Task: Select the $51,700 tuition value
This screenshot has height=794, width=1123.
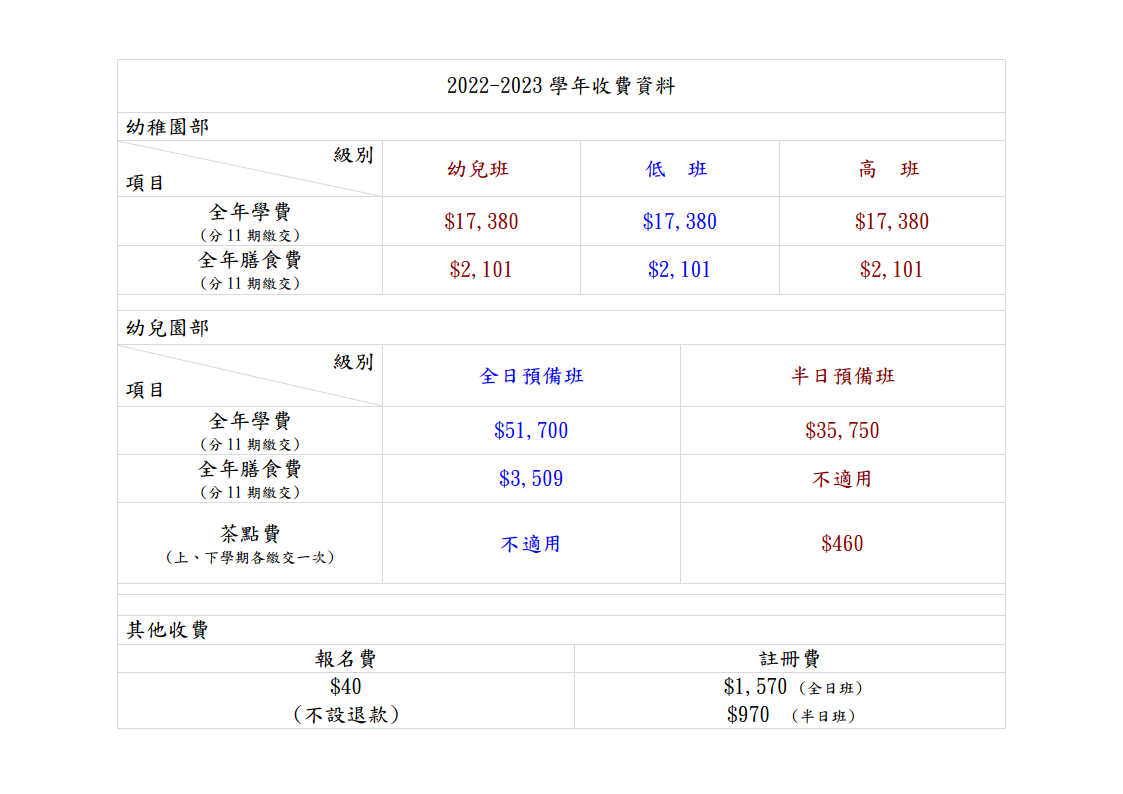Action: (531, 431)
